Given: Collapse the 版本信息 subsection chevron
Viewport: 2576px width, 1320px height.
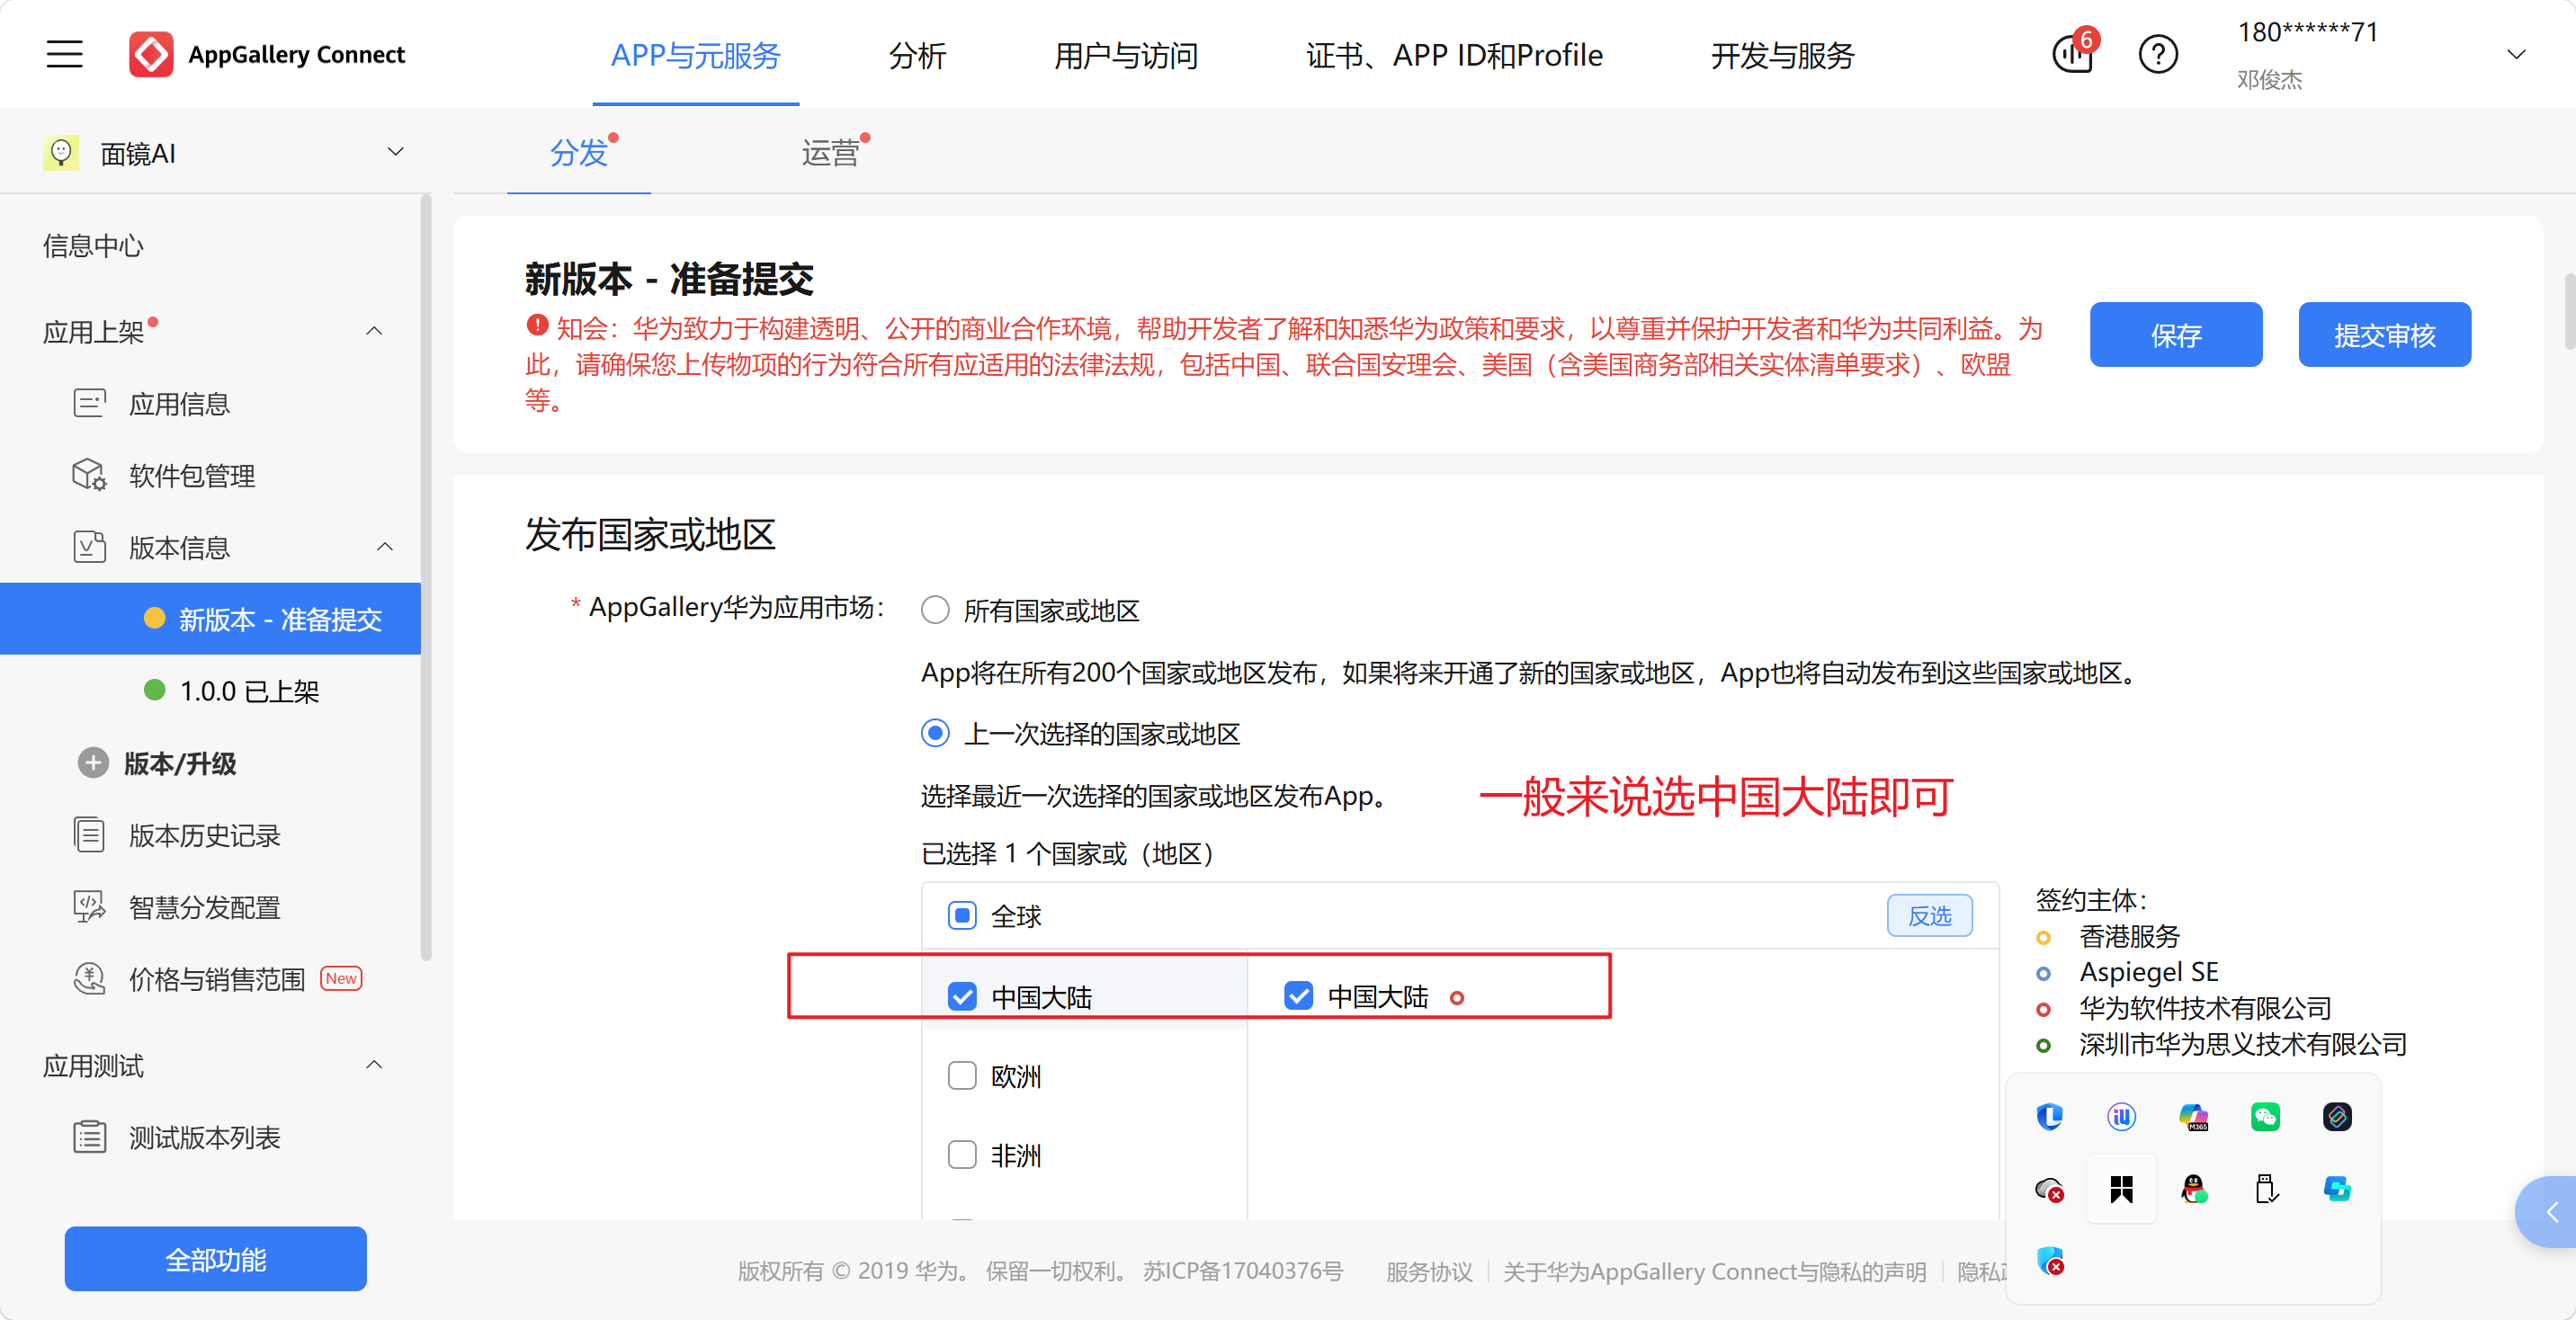Looking at the screenshot, I should tap(385, 547).
